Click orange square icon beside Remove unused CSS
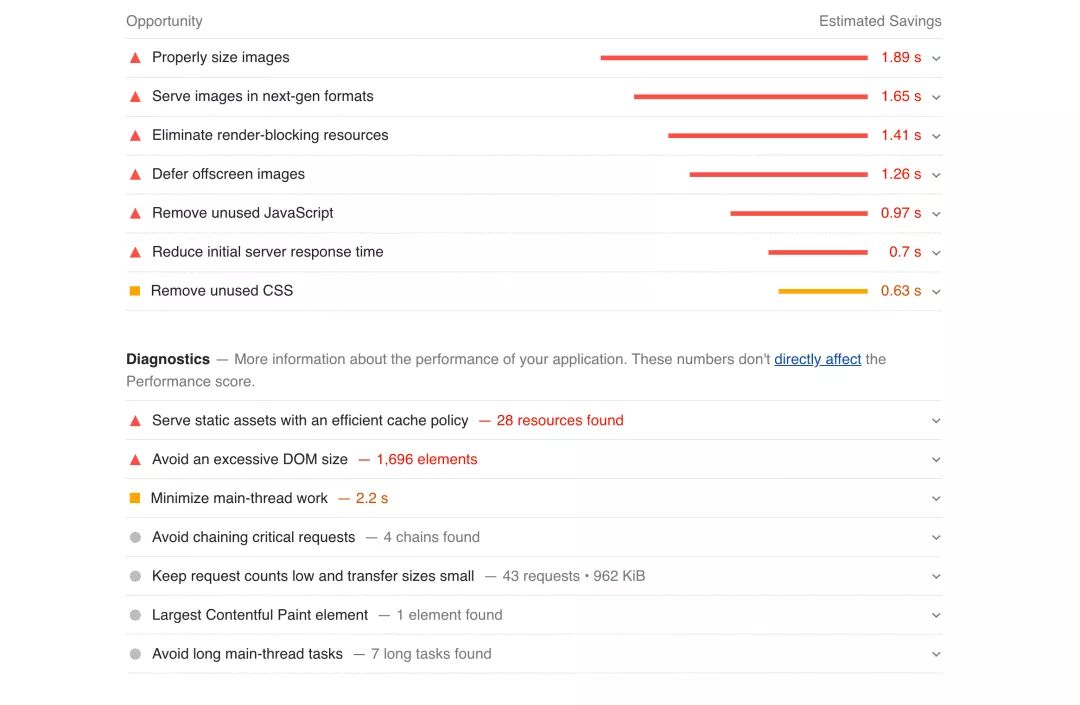This screenshot has width=1080, height=705. point(135,291)
